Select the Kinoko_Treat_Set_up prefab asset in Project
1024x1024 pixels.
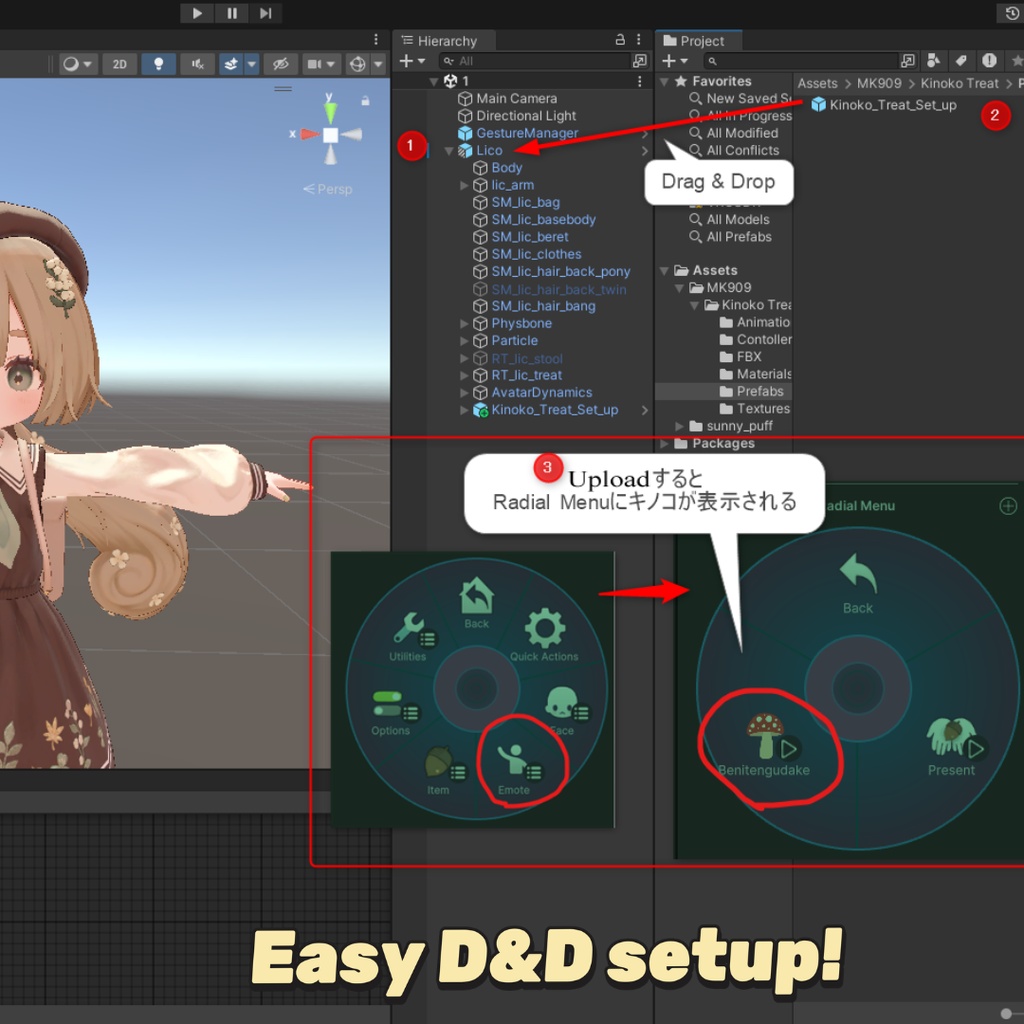(884, 104)
